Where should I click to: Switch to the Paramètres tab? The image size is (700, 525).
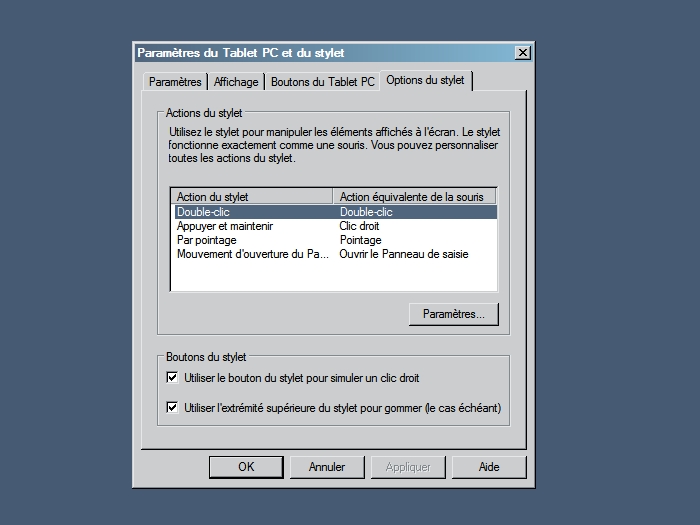click(x=175, y=82)
